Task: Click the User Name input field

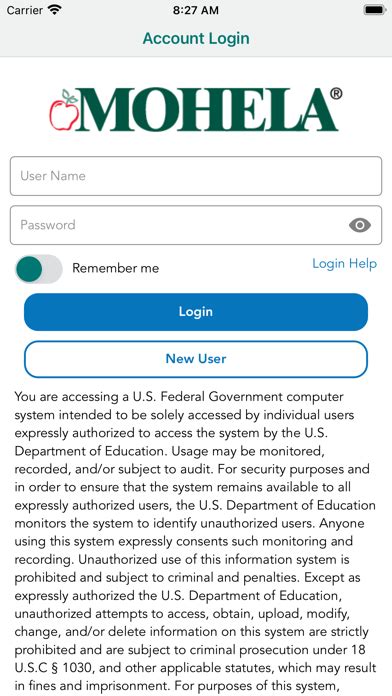Action: (196, 176)
